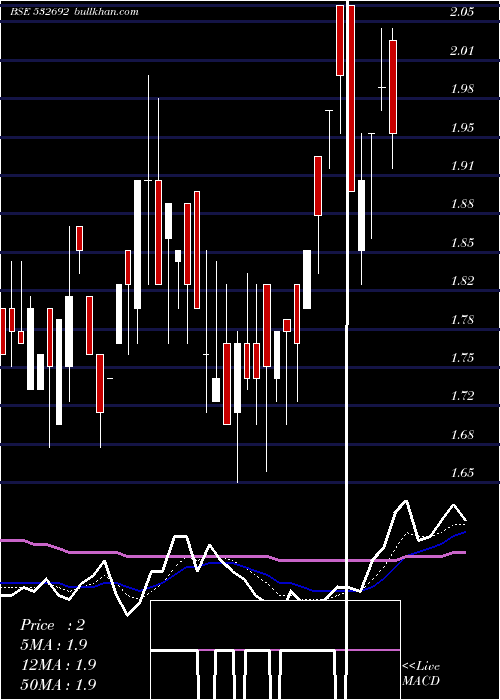Screen dimensions: 500x700
Task: Click the 2.01 price axis label
Action: (x=462, y=50)
